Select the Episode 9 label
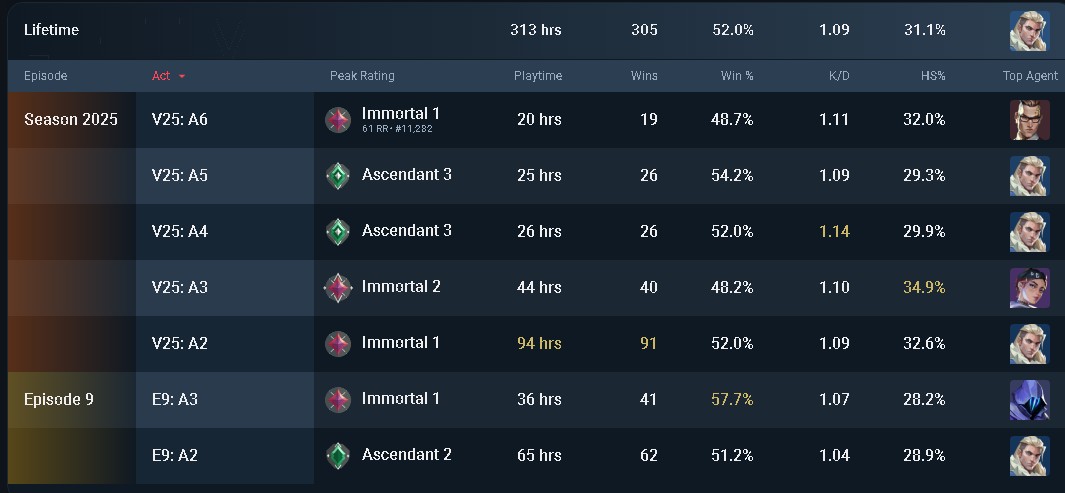This screenshot has width=1065, height=493. click(x=59, y=400)
